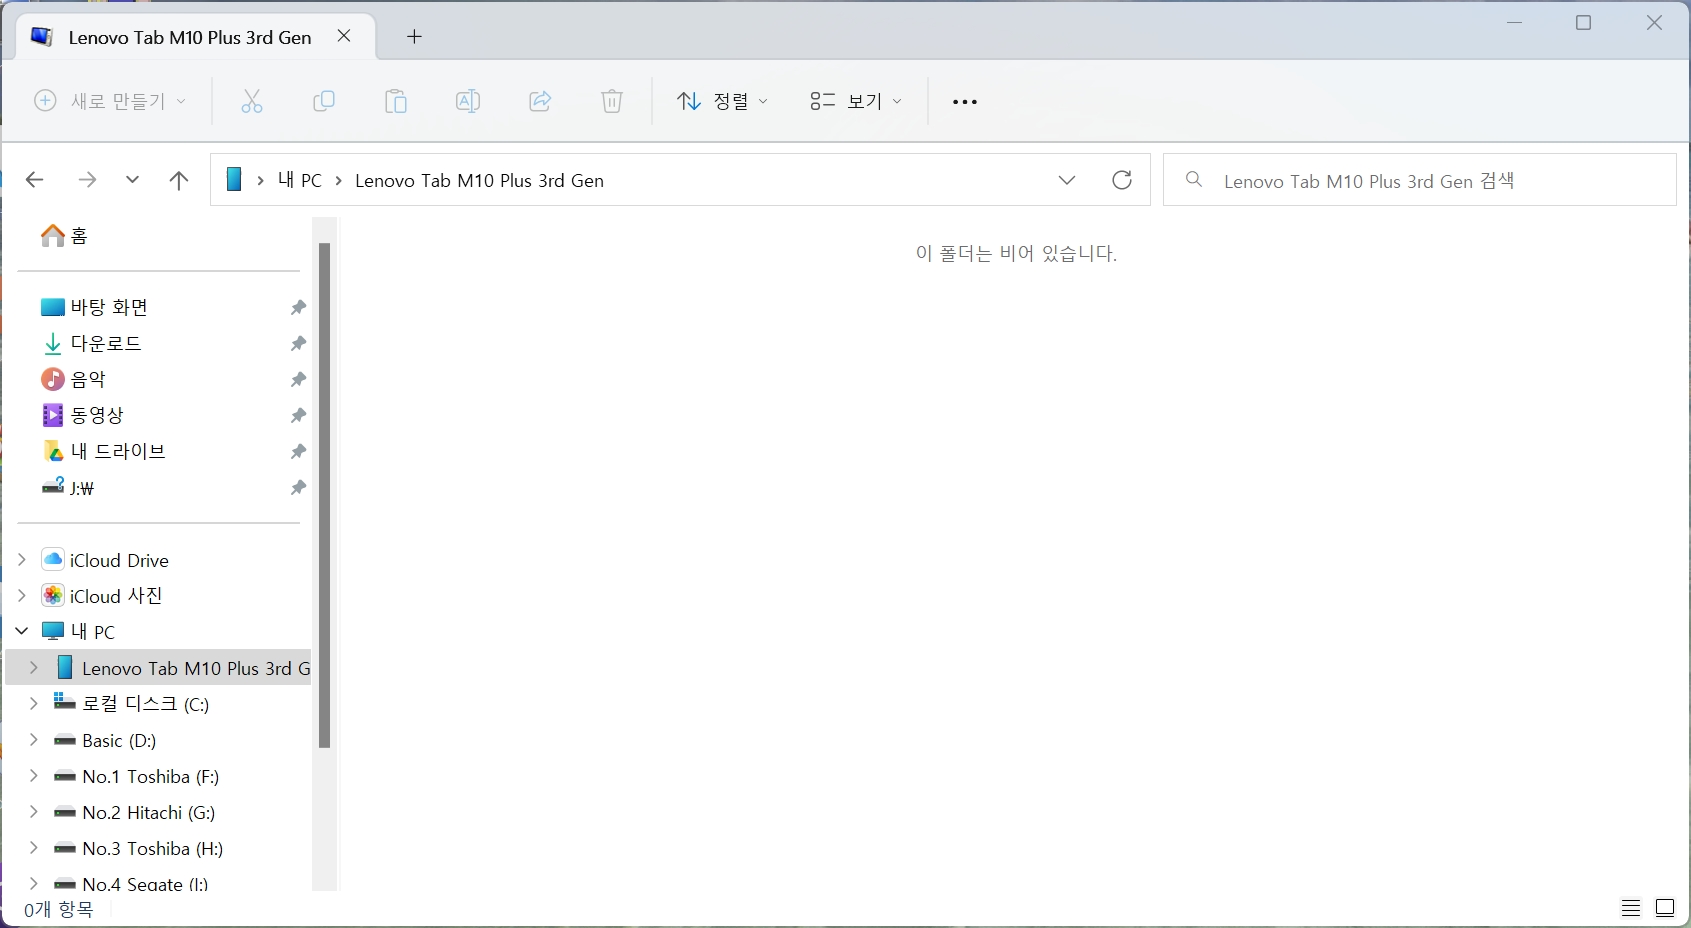The height and width of the screenshot is (928, 1691).
Task: Click the breadcrumb arrow after 내 PC
Action: tap(339, 180)
